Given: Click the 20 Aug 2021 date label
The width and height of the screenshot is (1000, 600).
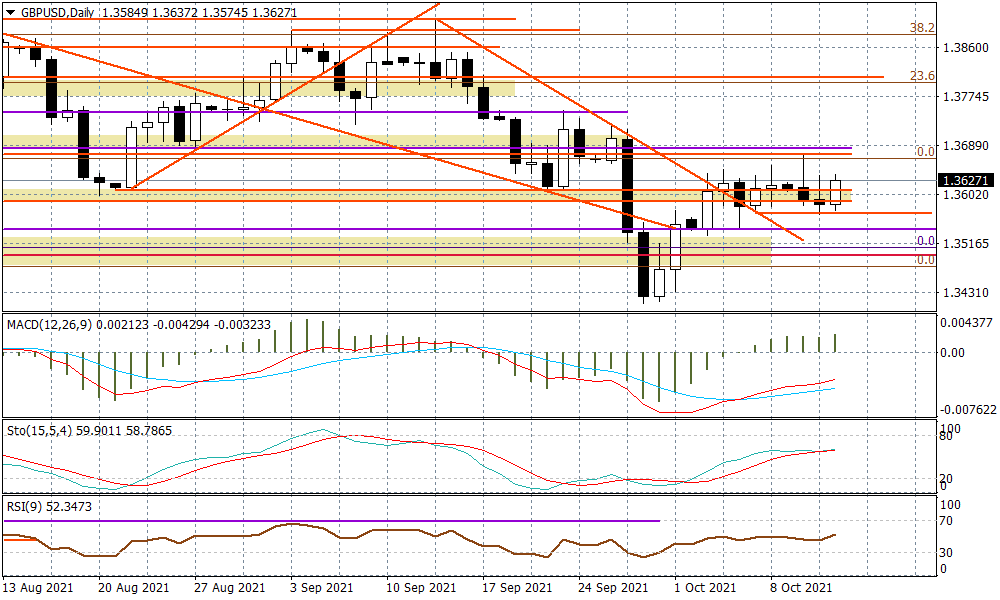Looking at the screenshot, I should tap(134, 587).
